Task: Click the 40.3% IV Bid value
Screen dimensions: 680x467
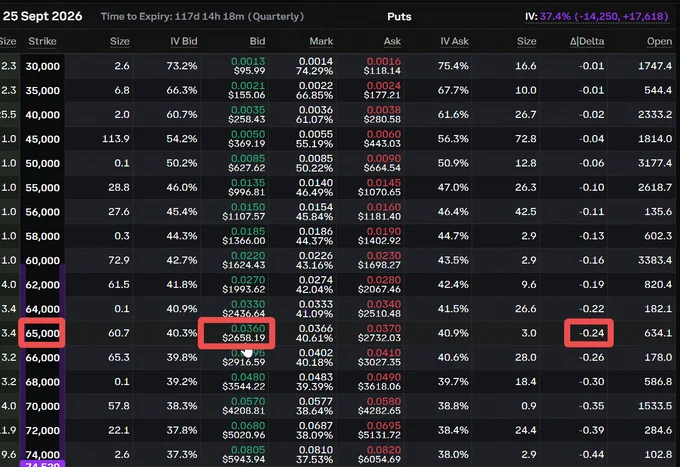Action: coord(182,333)
